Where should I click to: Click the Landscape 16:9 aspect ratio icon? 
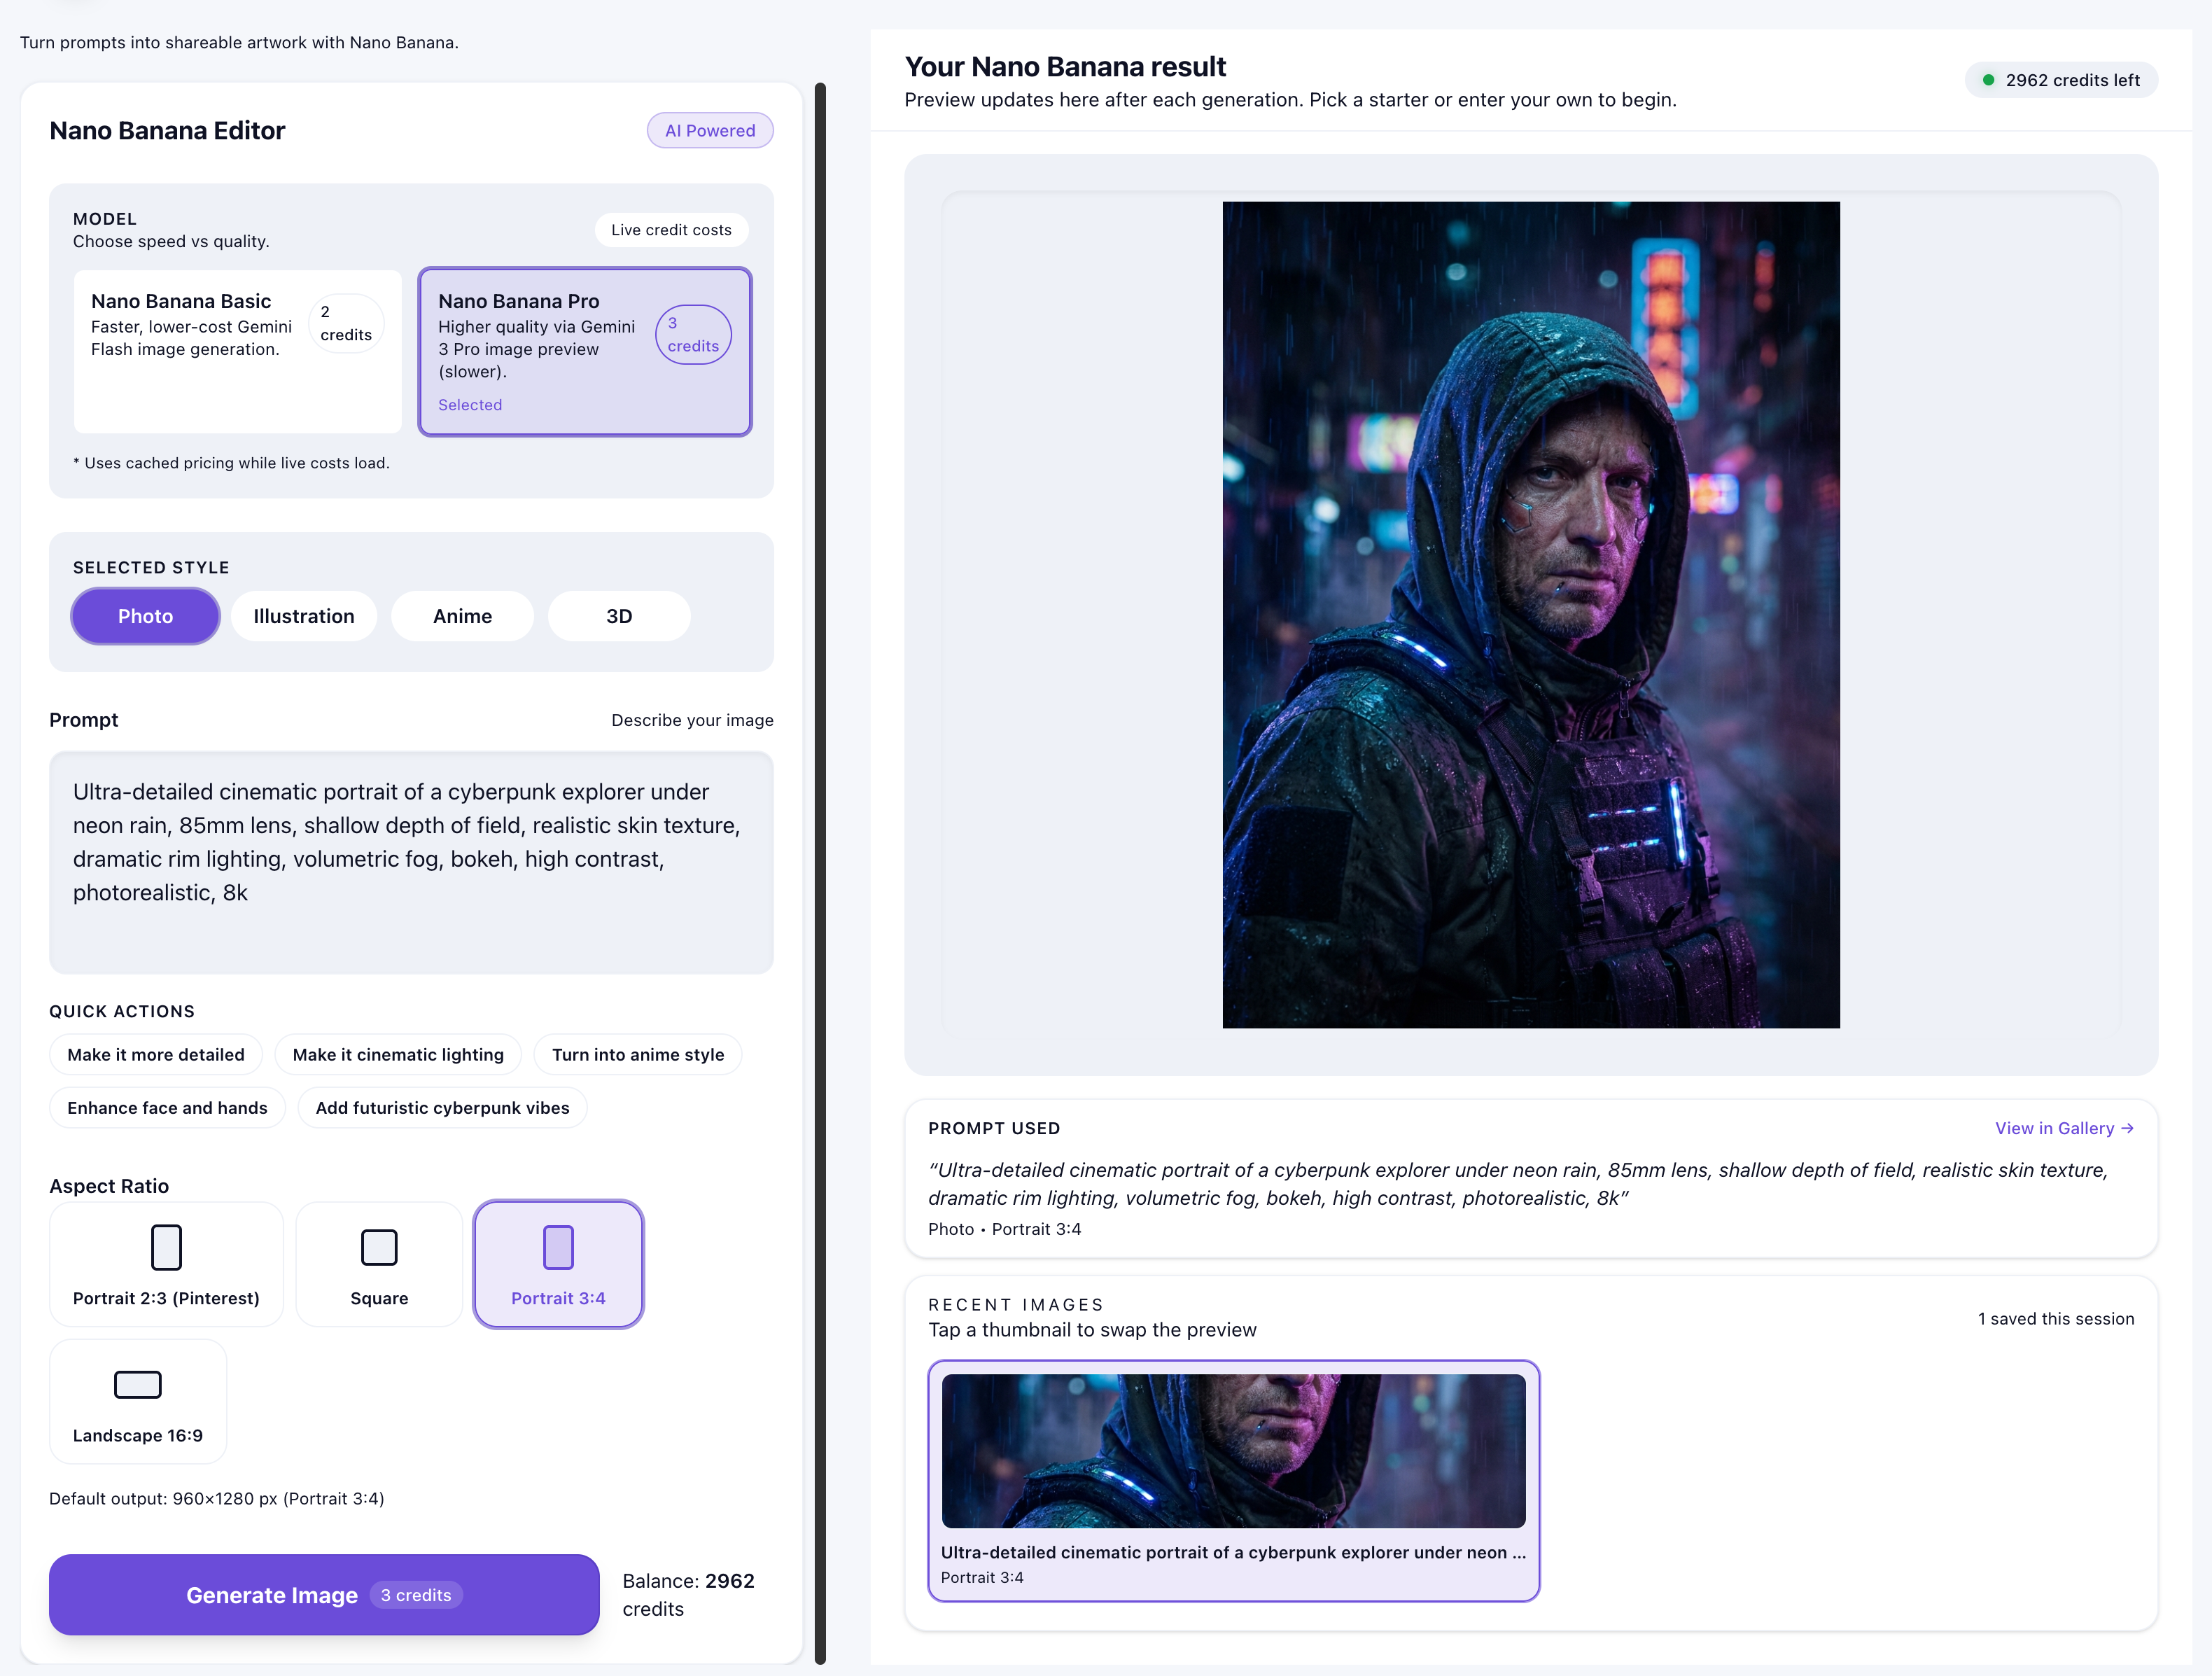pyautogui.click(x=138, y=1384)
